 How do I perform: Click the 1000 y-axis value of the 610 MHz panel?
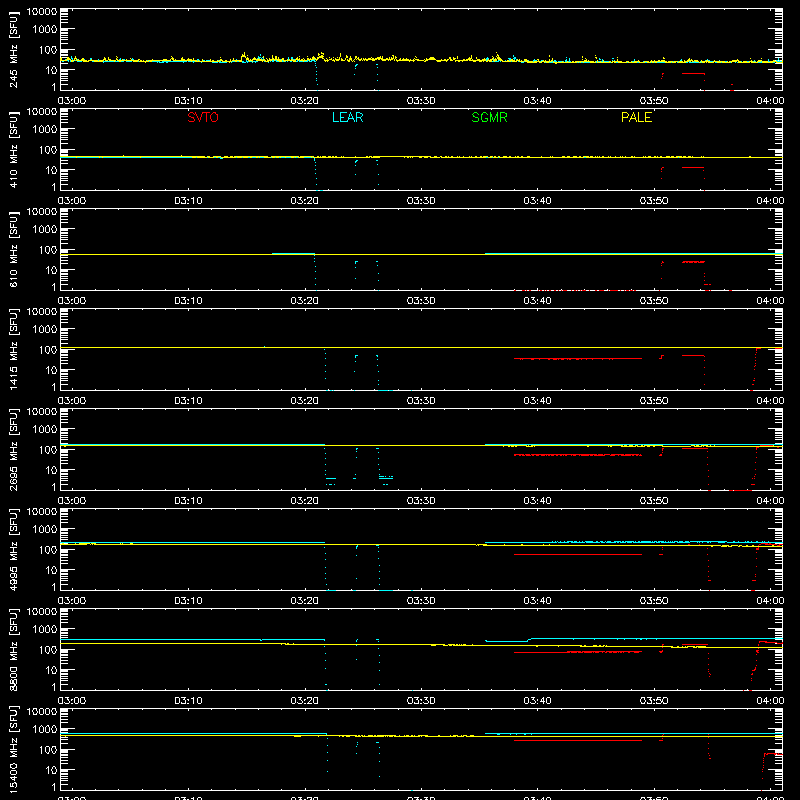click(x=45, y=229)
